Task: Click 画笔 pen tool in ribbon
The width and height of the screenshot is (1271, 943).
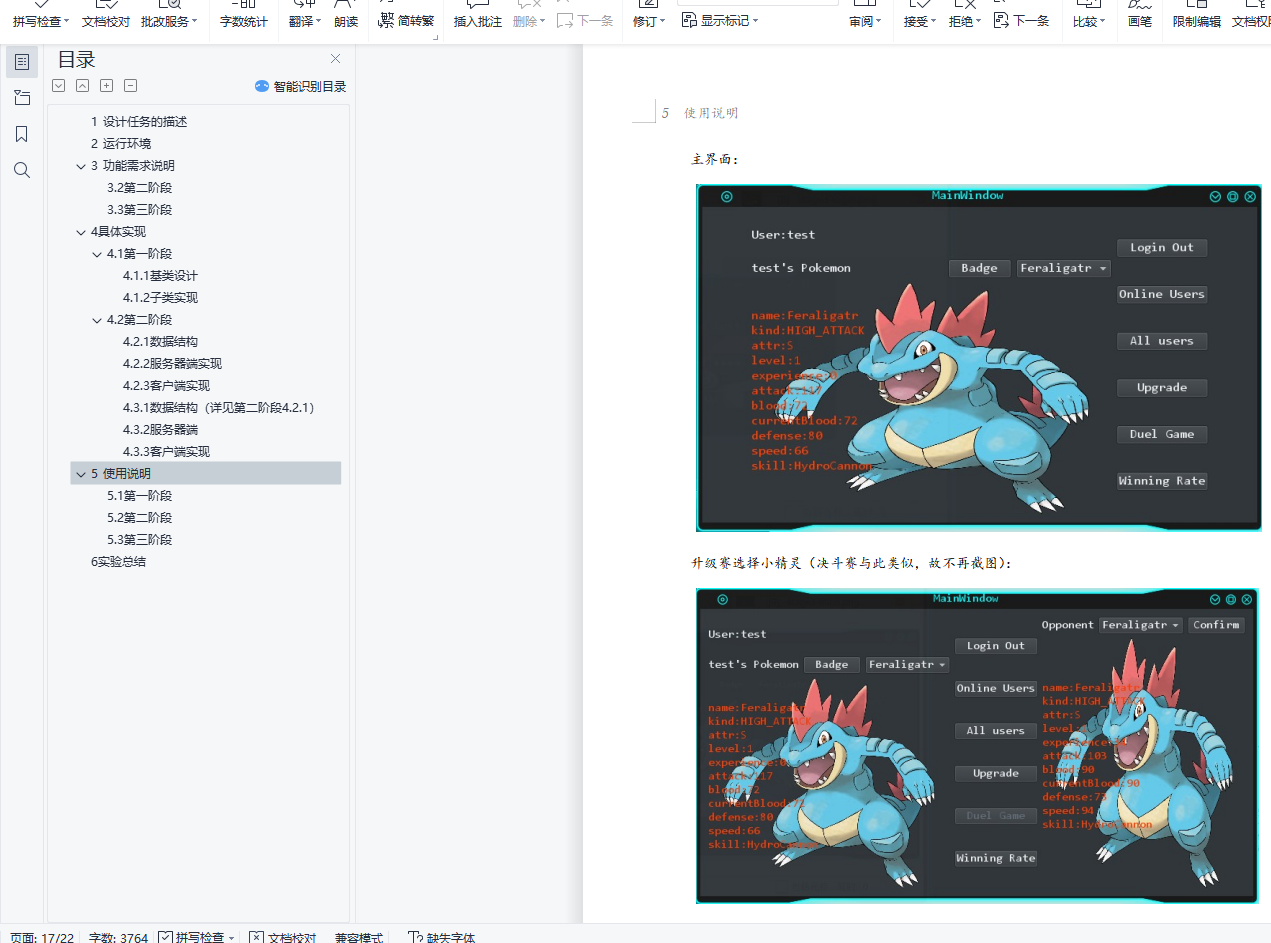Action: tap(1140, 21)
